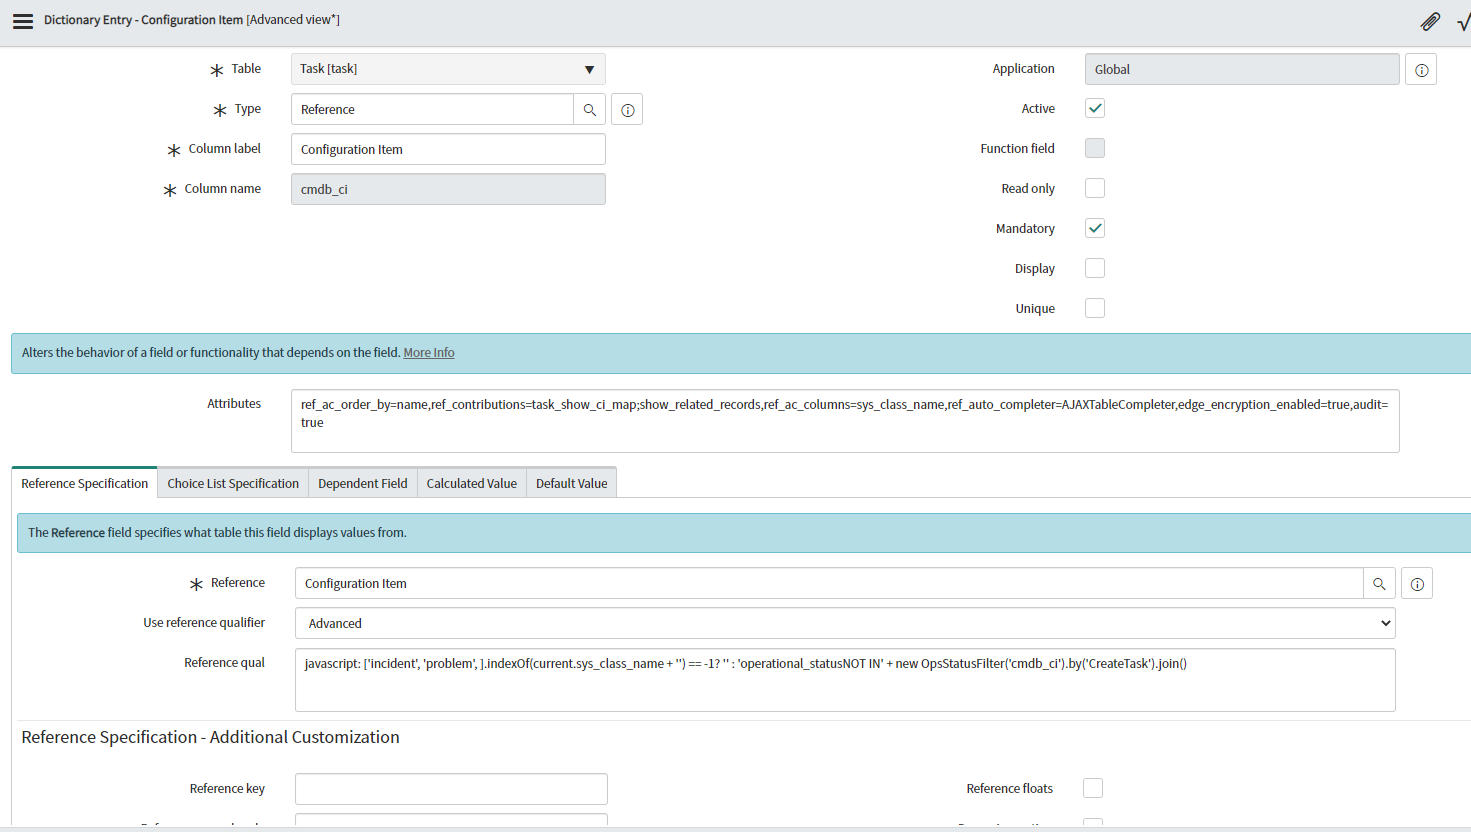Enable the Display checkbox
This screenshot has width=1471, height=832.
[x=1094, y=268]
